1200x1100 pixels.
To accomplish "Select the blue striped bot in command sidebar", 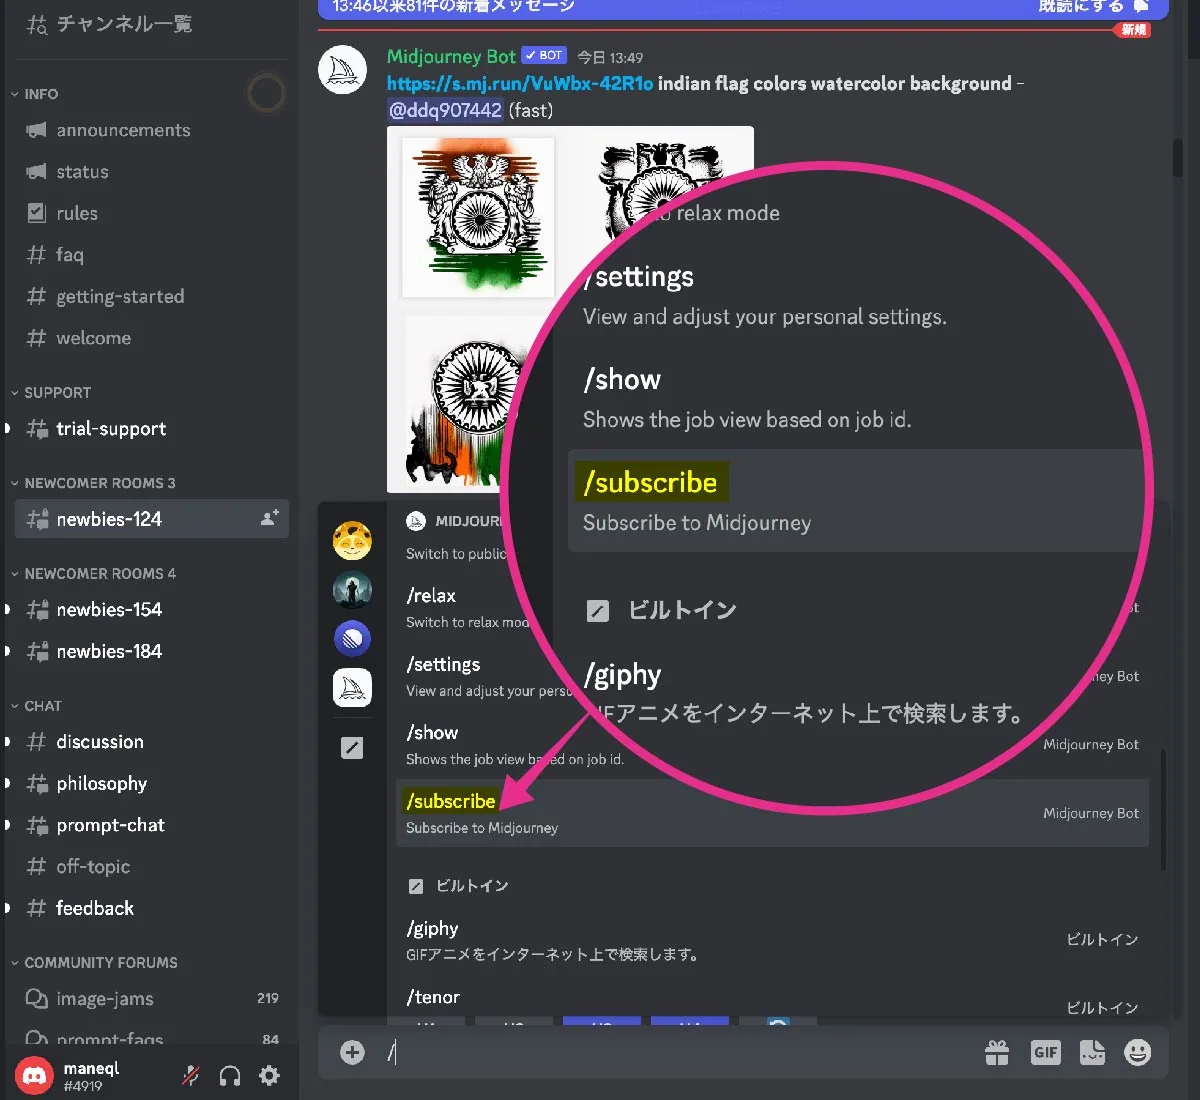I will tap(352, 638).
